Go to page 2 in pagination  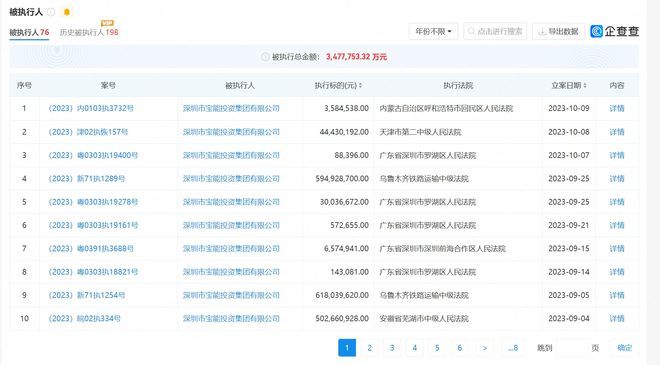pos(370,348)
